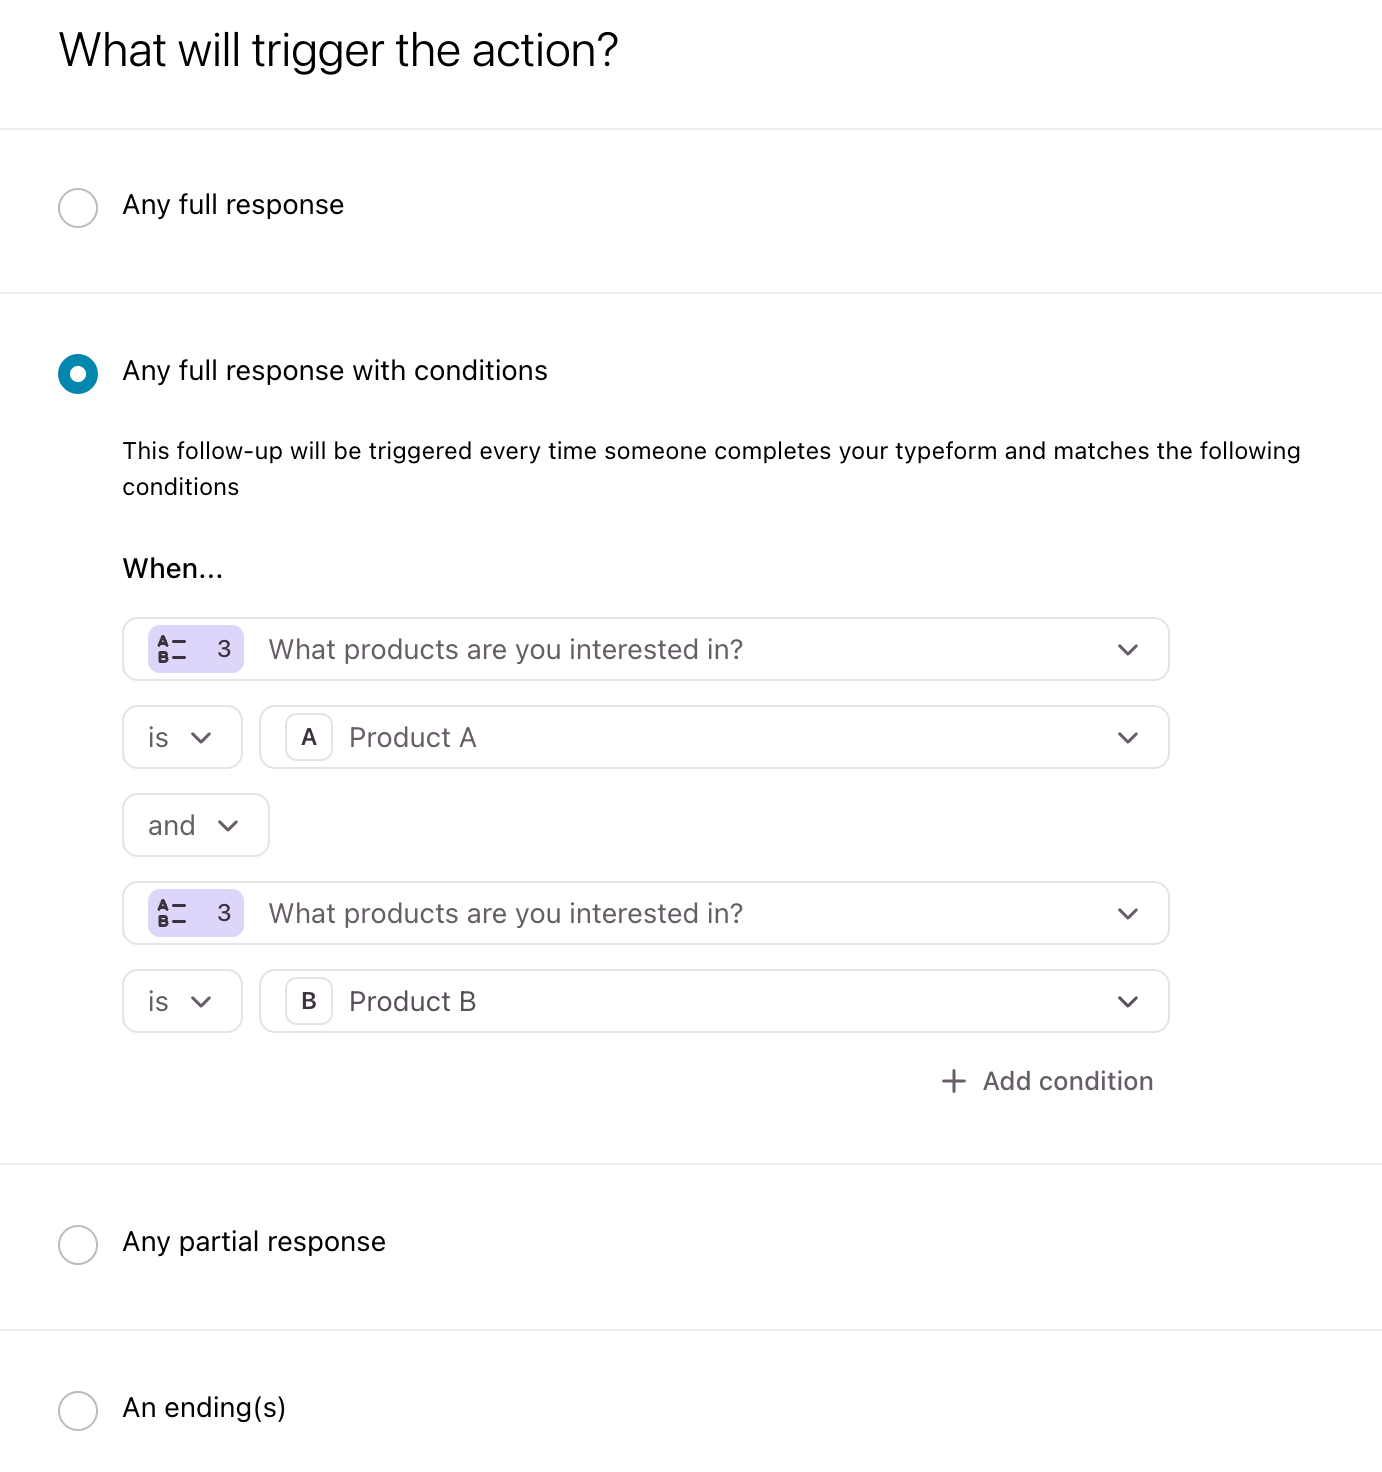Screen dimensions: 1382x1472
Task: Select 'Any full response with conditions' radio
Action: [78, 374]
